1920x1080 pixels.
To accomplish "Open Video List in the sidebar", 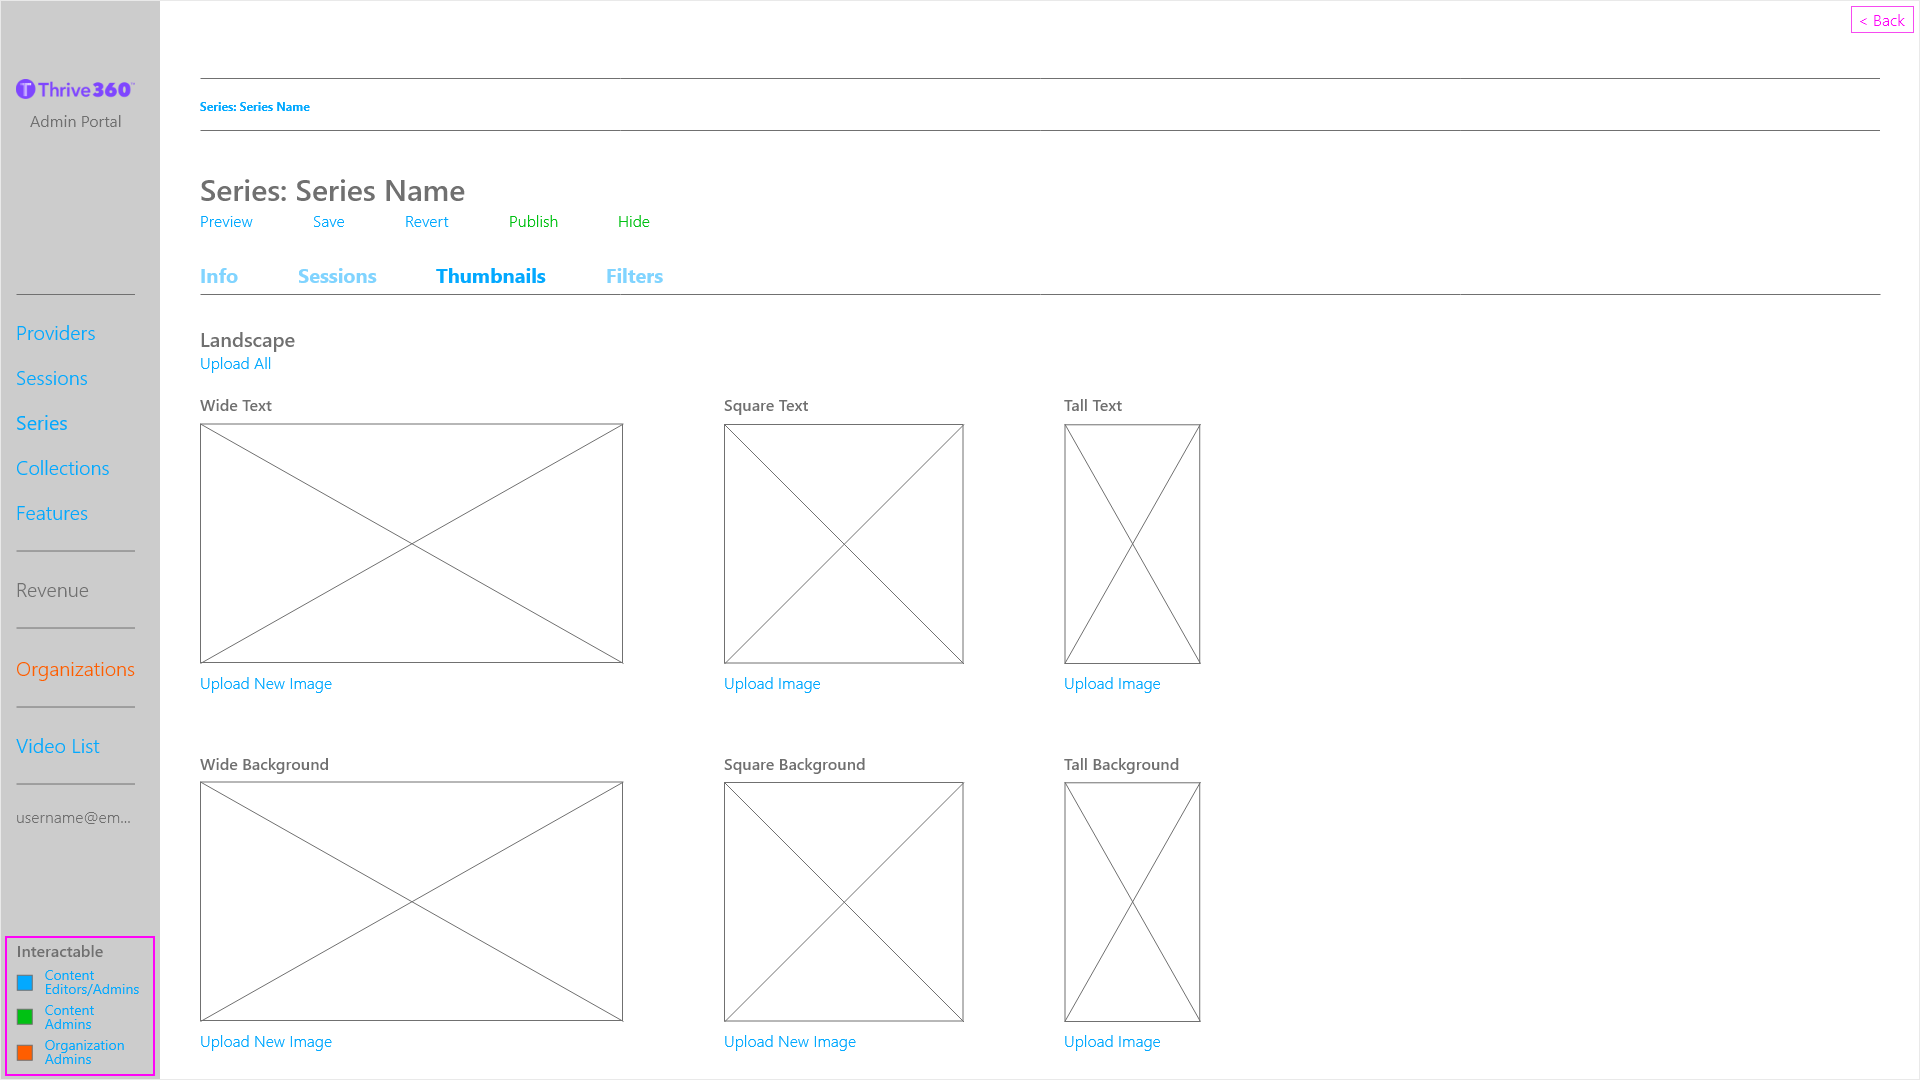I will 57,746.
